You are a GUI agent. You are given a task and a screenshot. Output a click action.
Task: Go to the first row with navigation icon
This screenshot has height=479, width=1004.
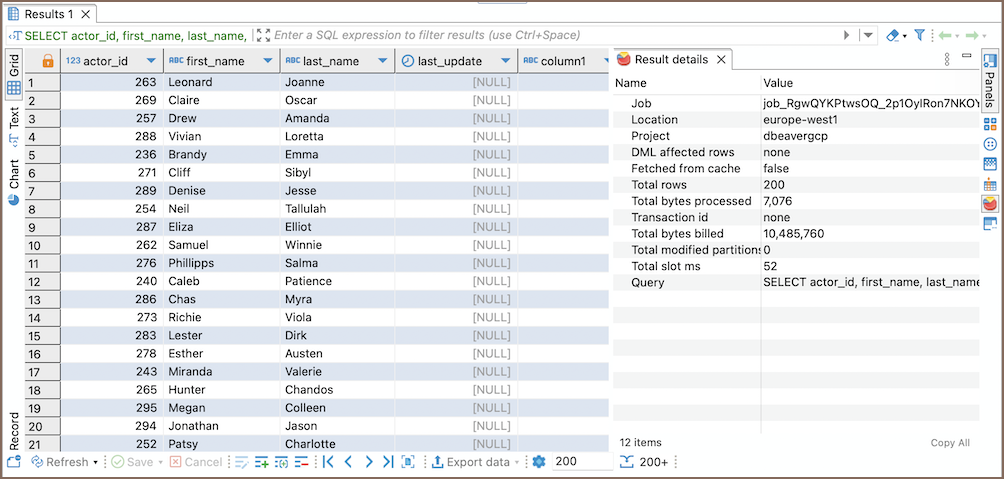tap(327, 462)
